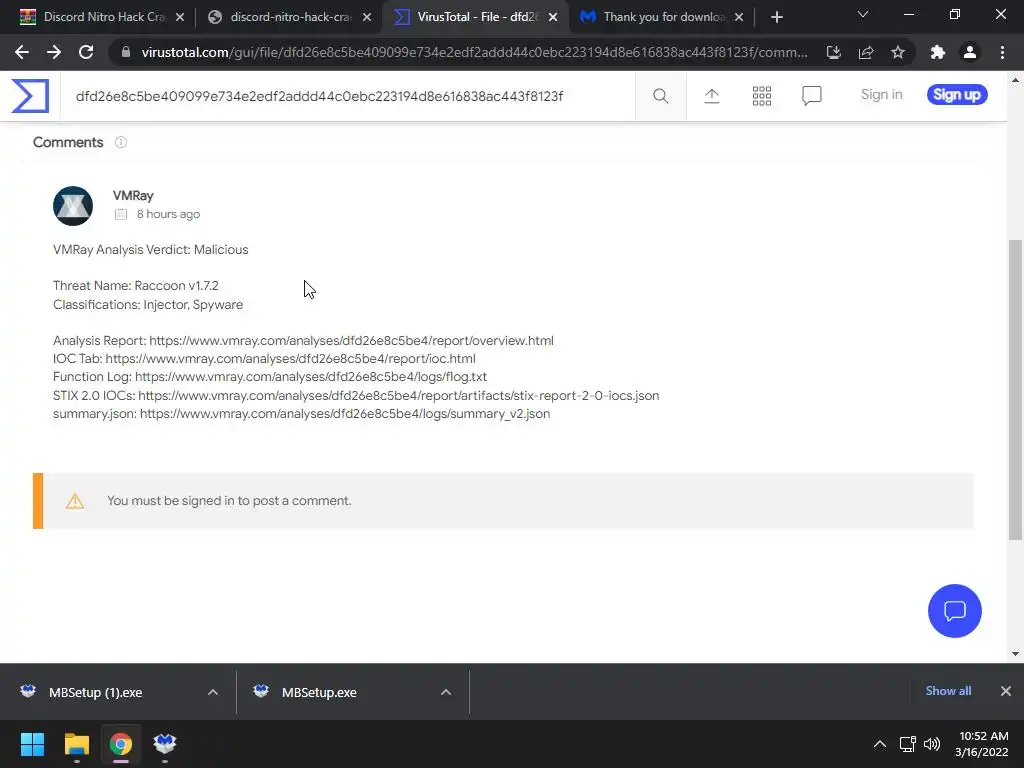Click the warning triangle in sign-in notice
1024x768 pixels.
pos(75,501)
